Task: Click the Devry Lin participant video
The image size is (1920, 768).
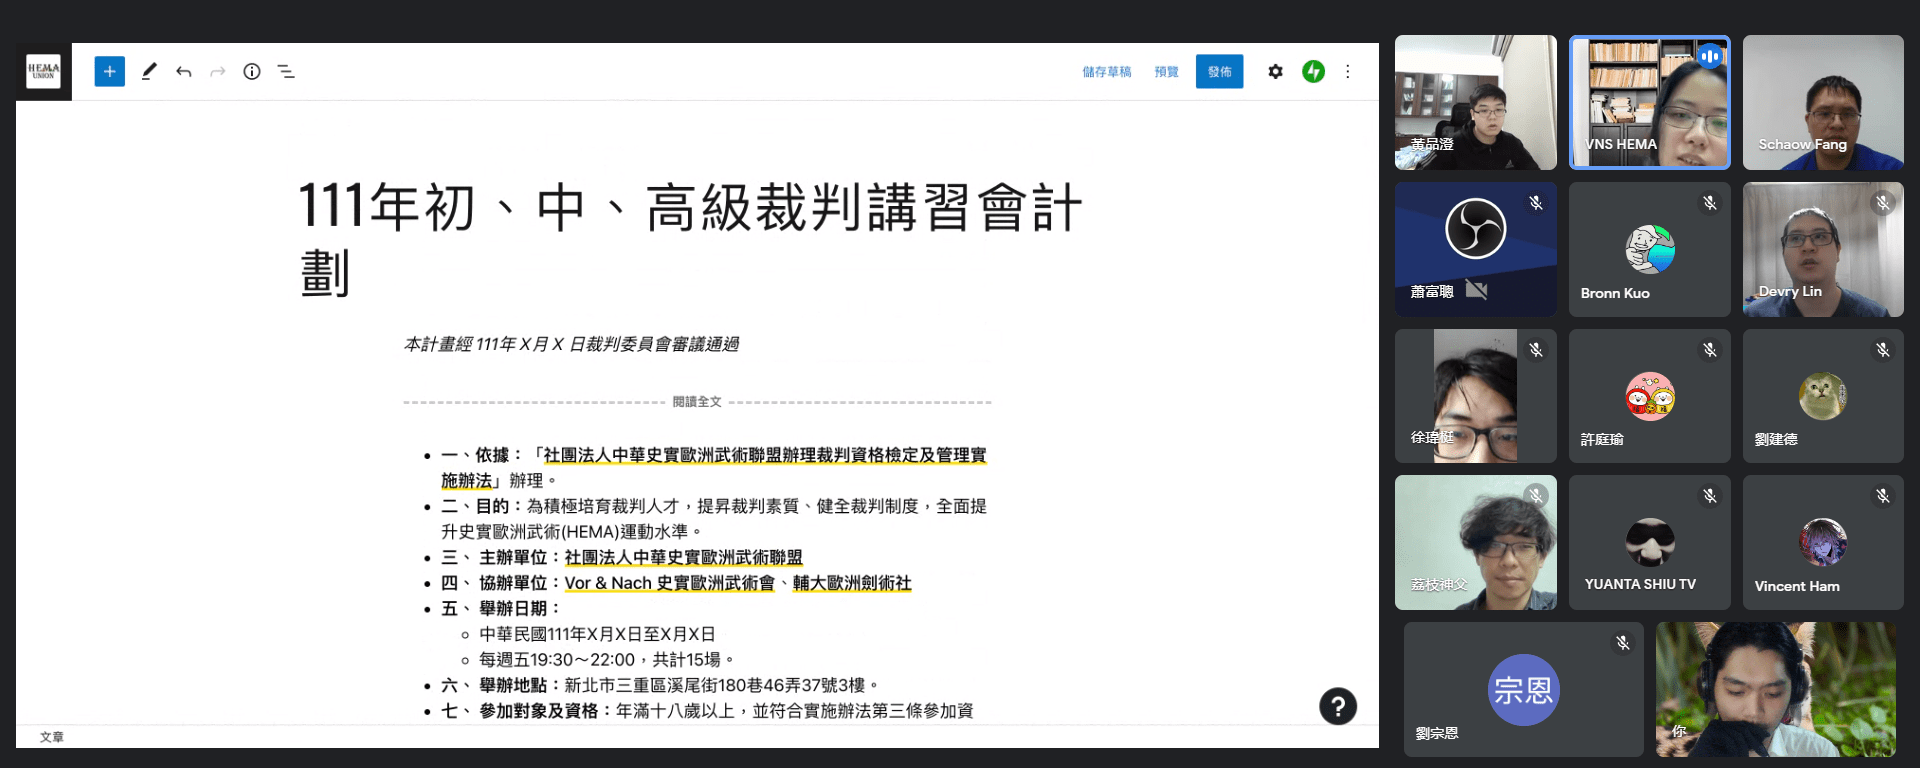Action: point(1822,250)
